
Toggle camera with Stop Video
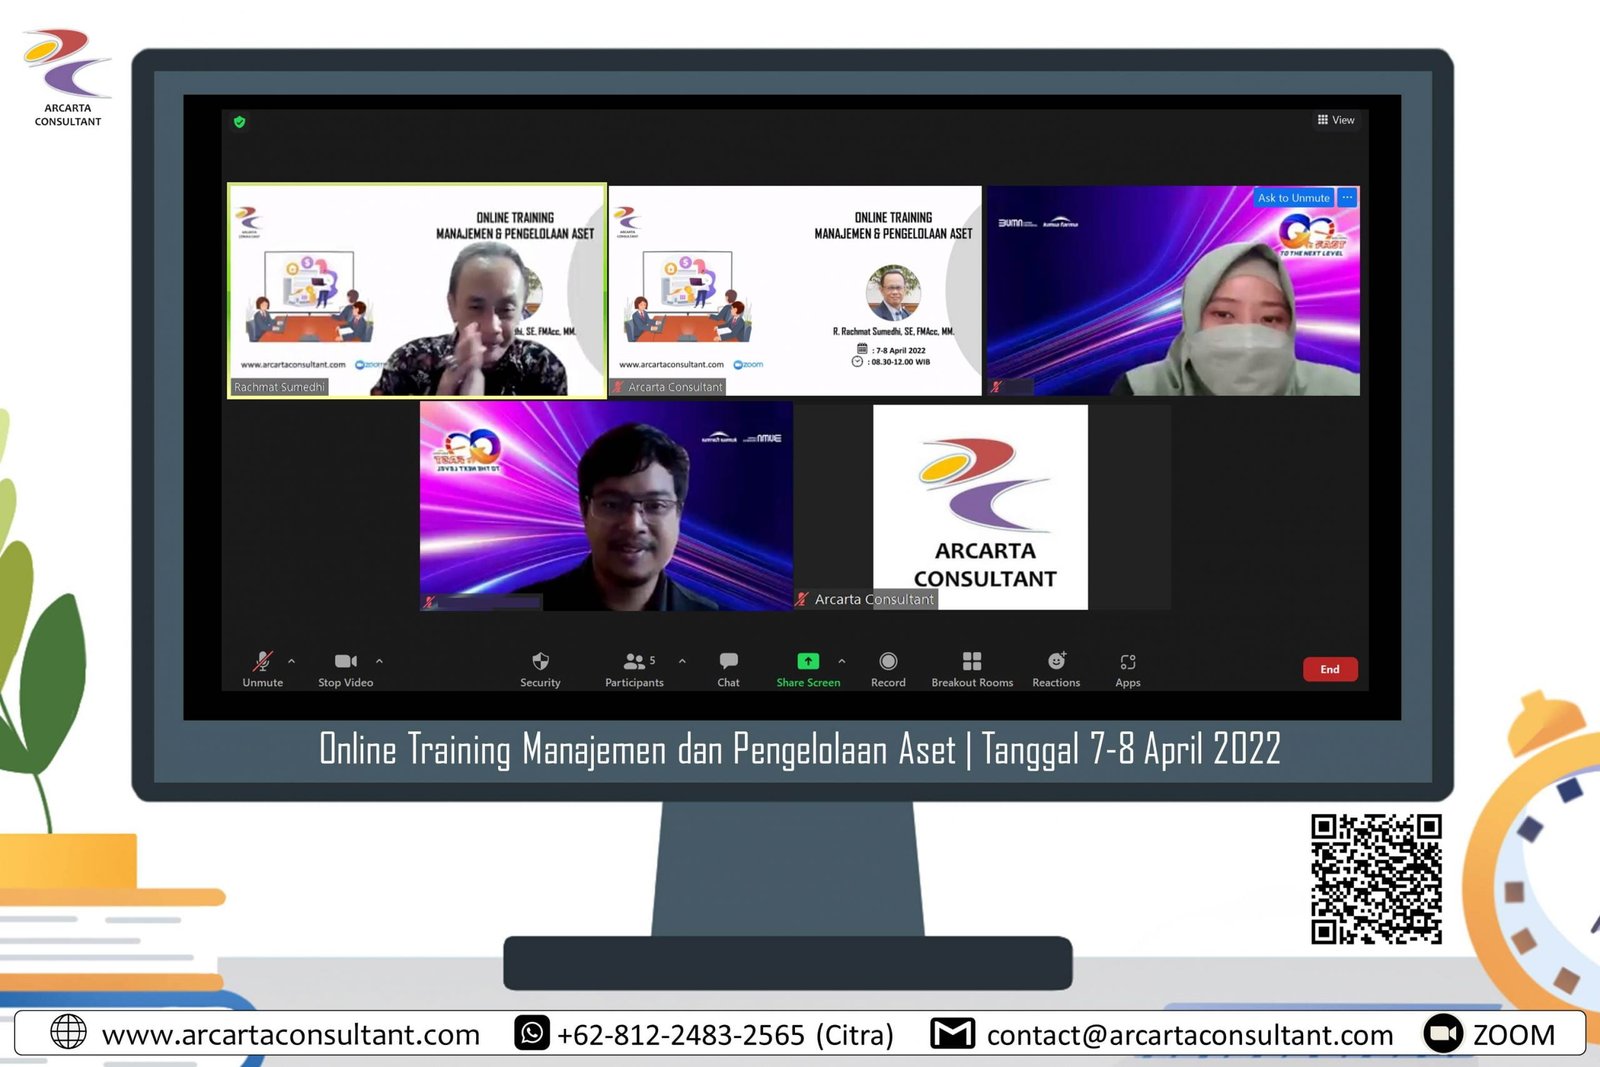click(x=345, y=662)
